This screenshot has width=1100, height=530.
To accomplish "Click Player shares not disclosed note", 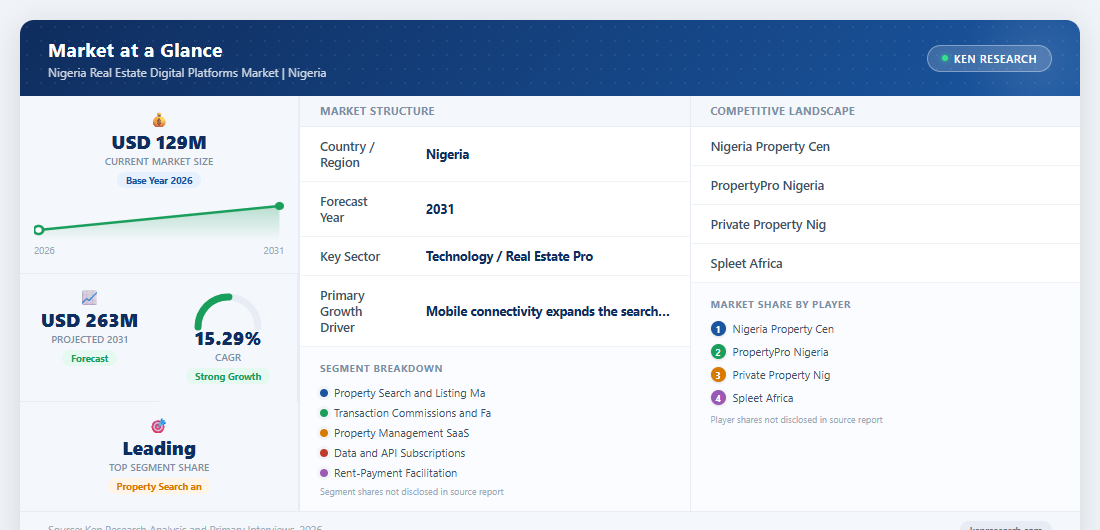I will point(796,420).
